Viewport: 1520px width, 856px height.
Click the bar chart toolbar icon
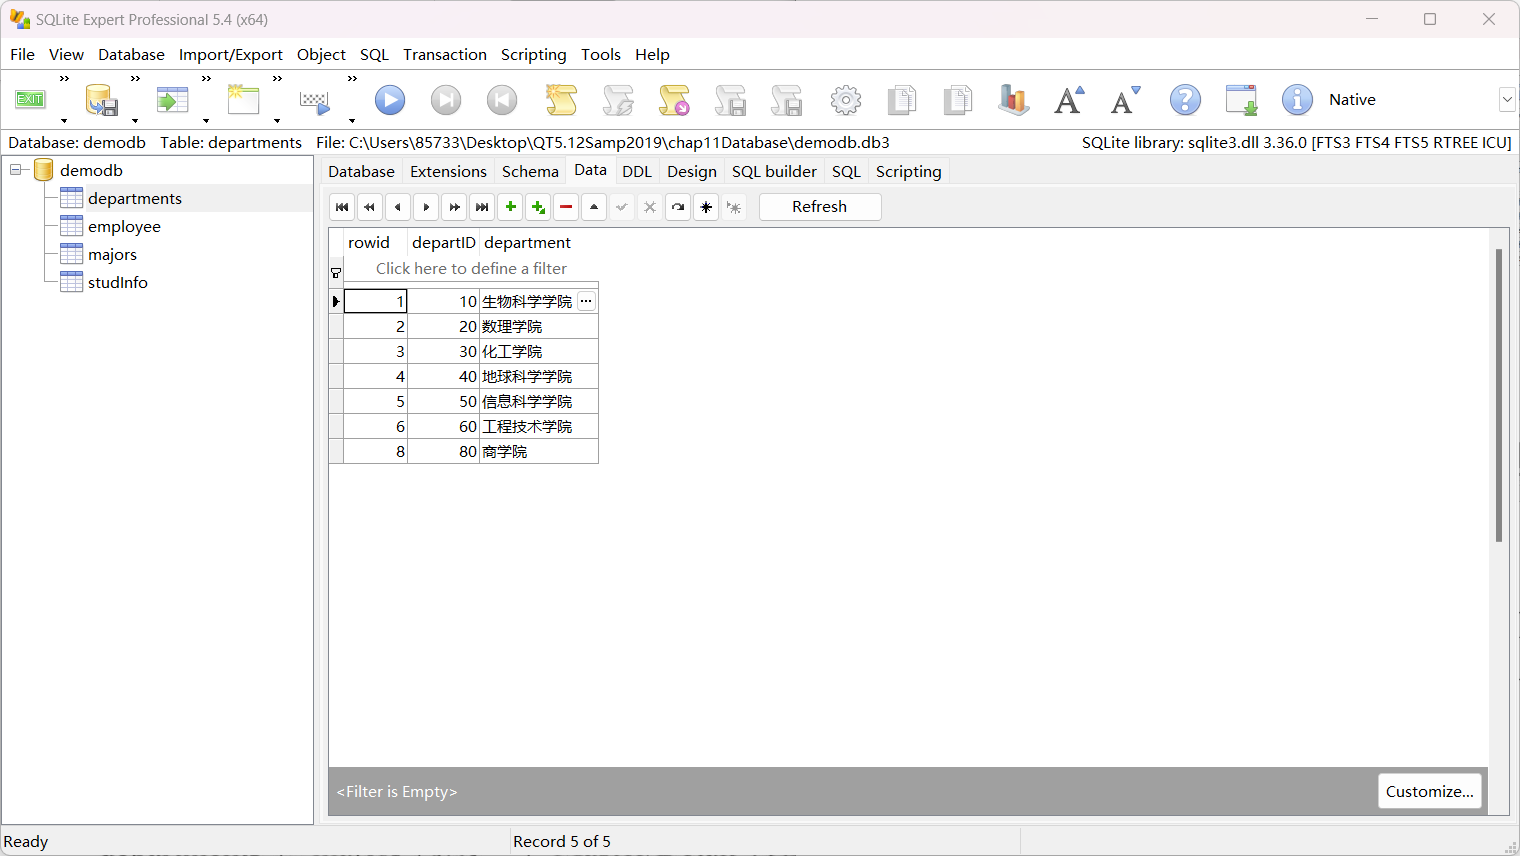tap(1013, 99)
